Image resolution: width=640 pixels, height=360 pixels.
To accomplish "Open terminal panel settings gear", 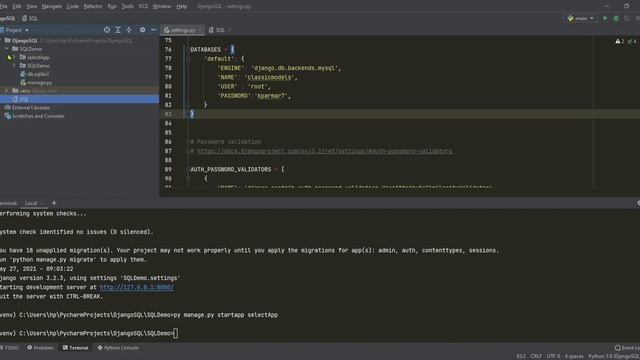I will [638, 203].
